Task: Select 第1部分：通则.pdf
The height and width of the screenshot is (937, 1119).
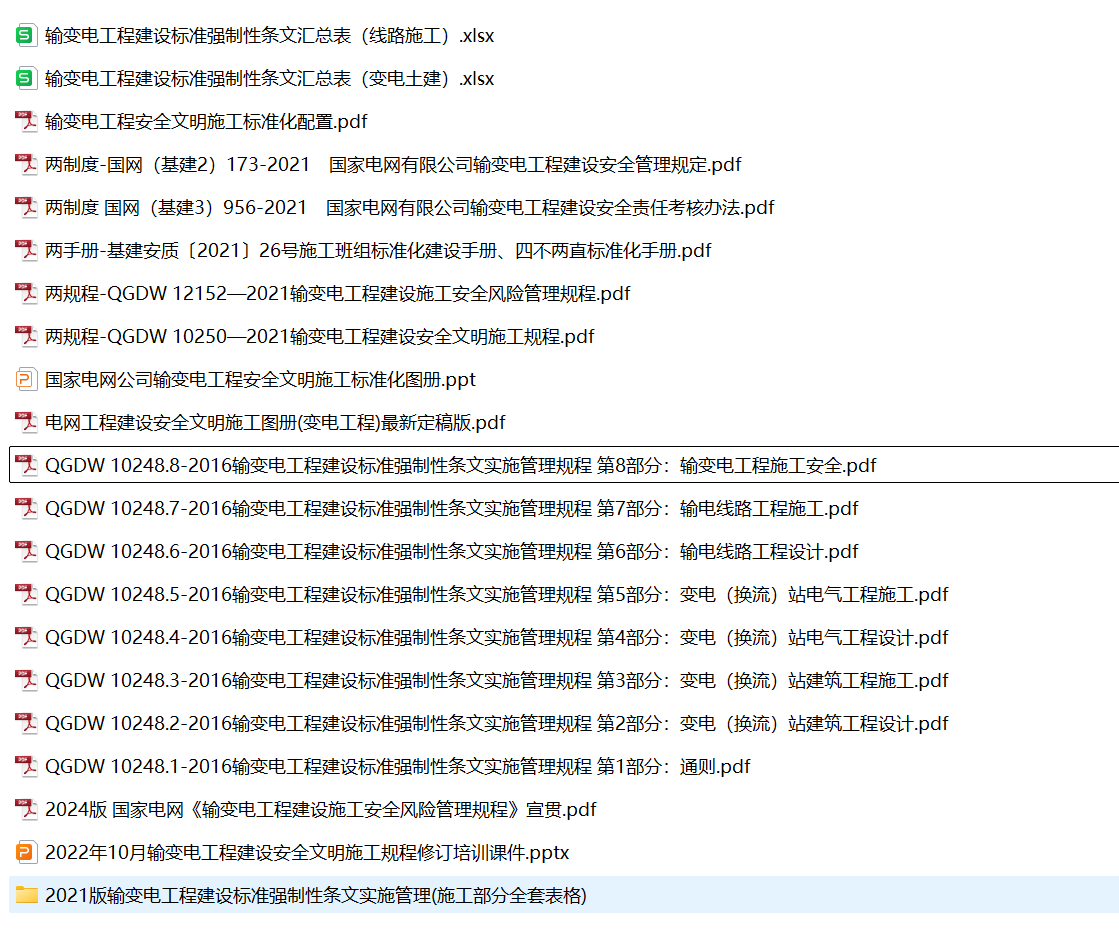Action: click(x=674, y=766)
